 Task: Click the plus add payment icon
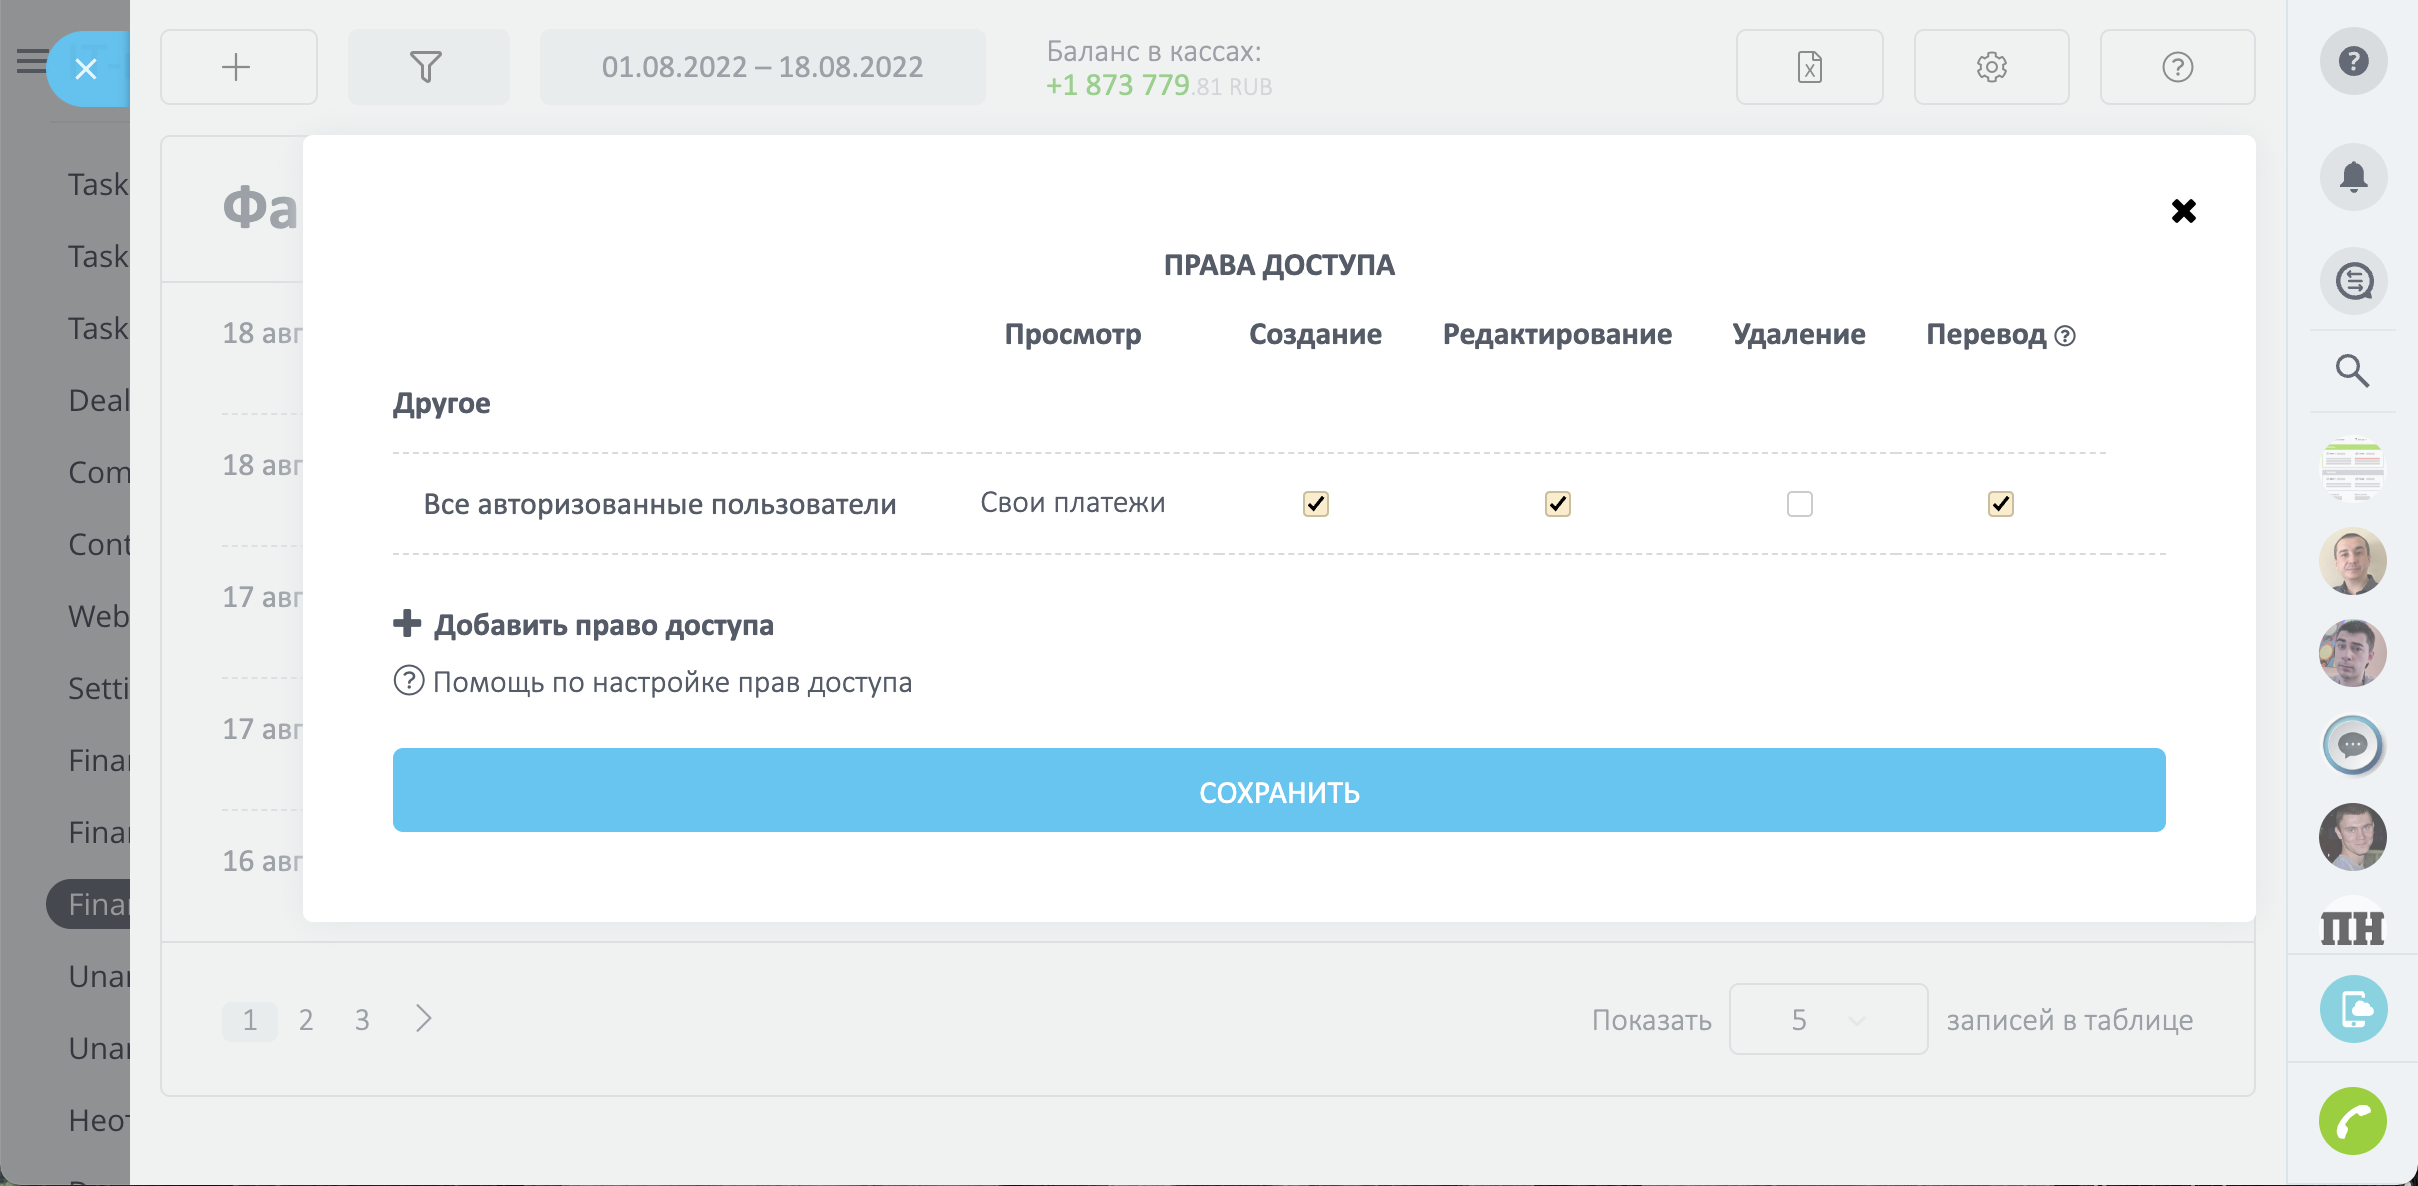click(x=237, y=67)
